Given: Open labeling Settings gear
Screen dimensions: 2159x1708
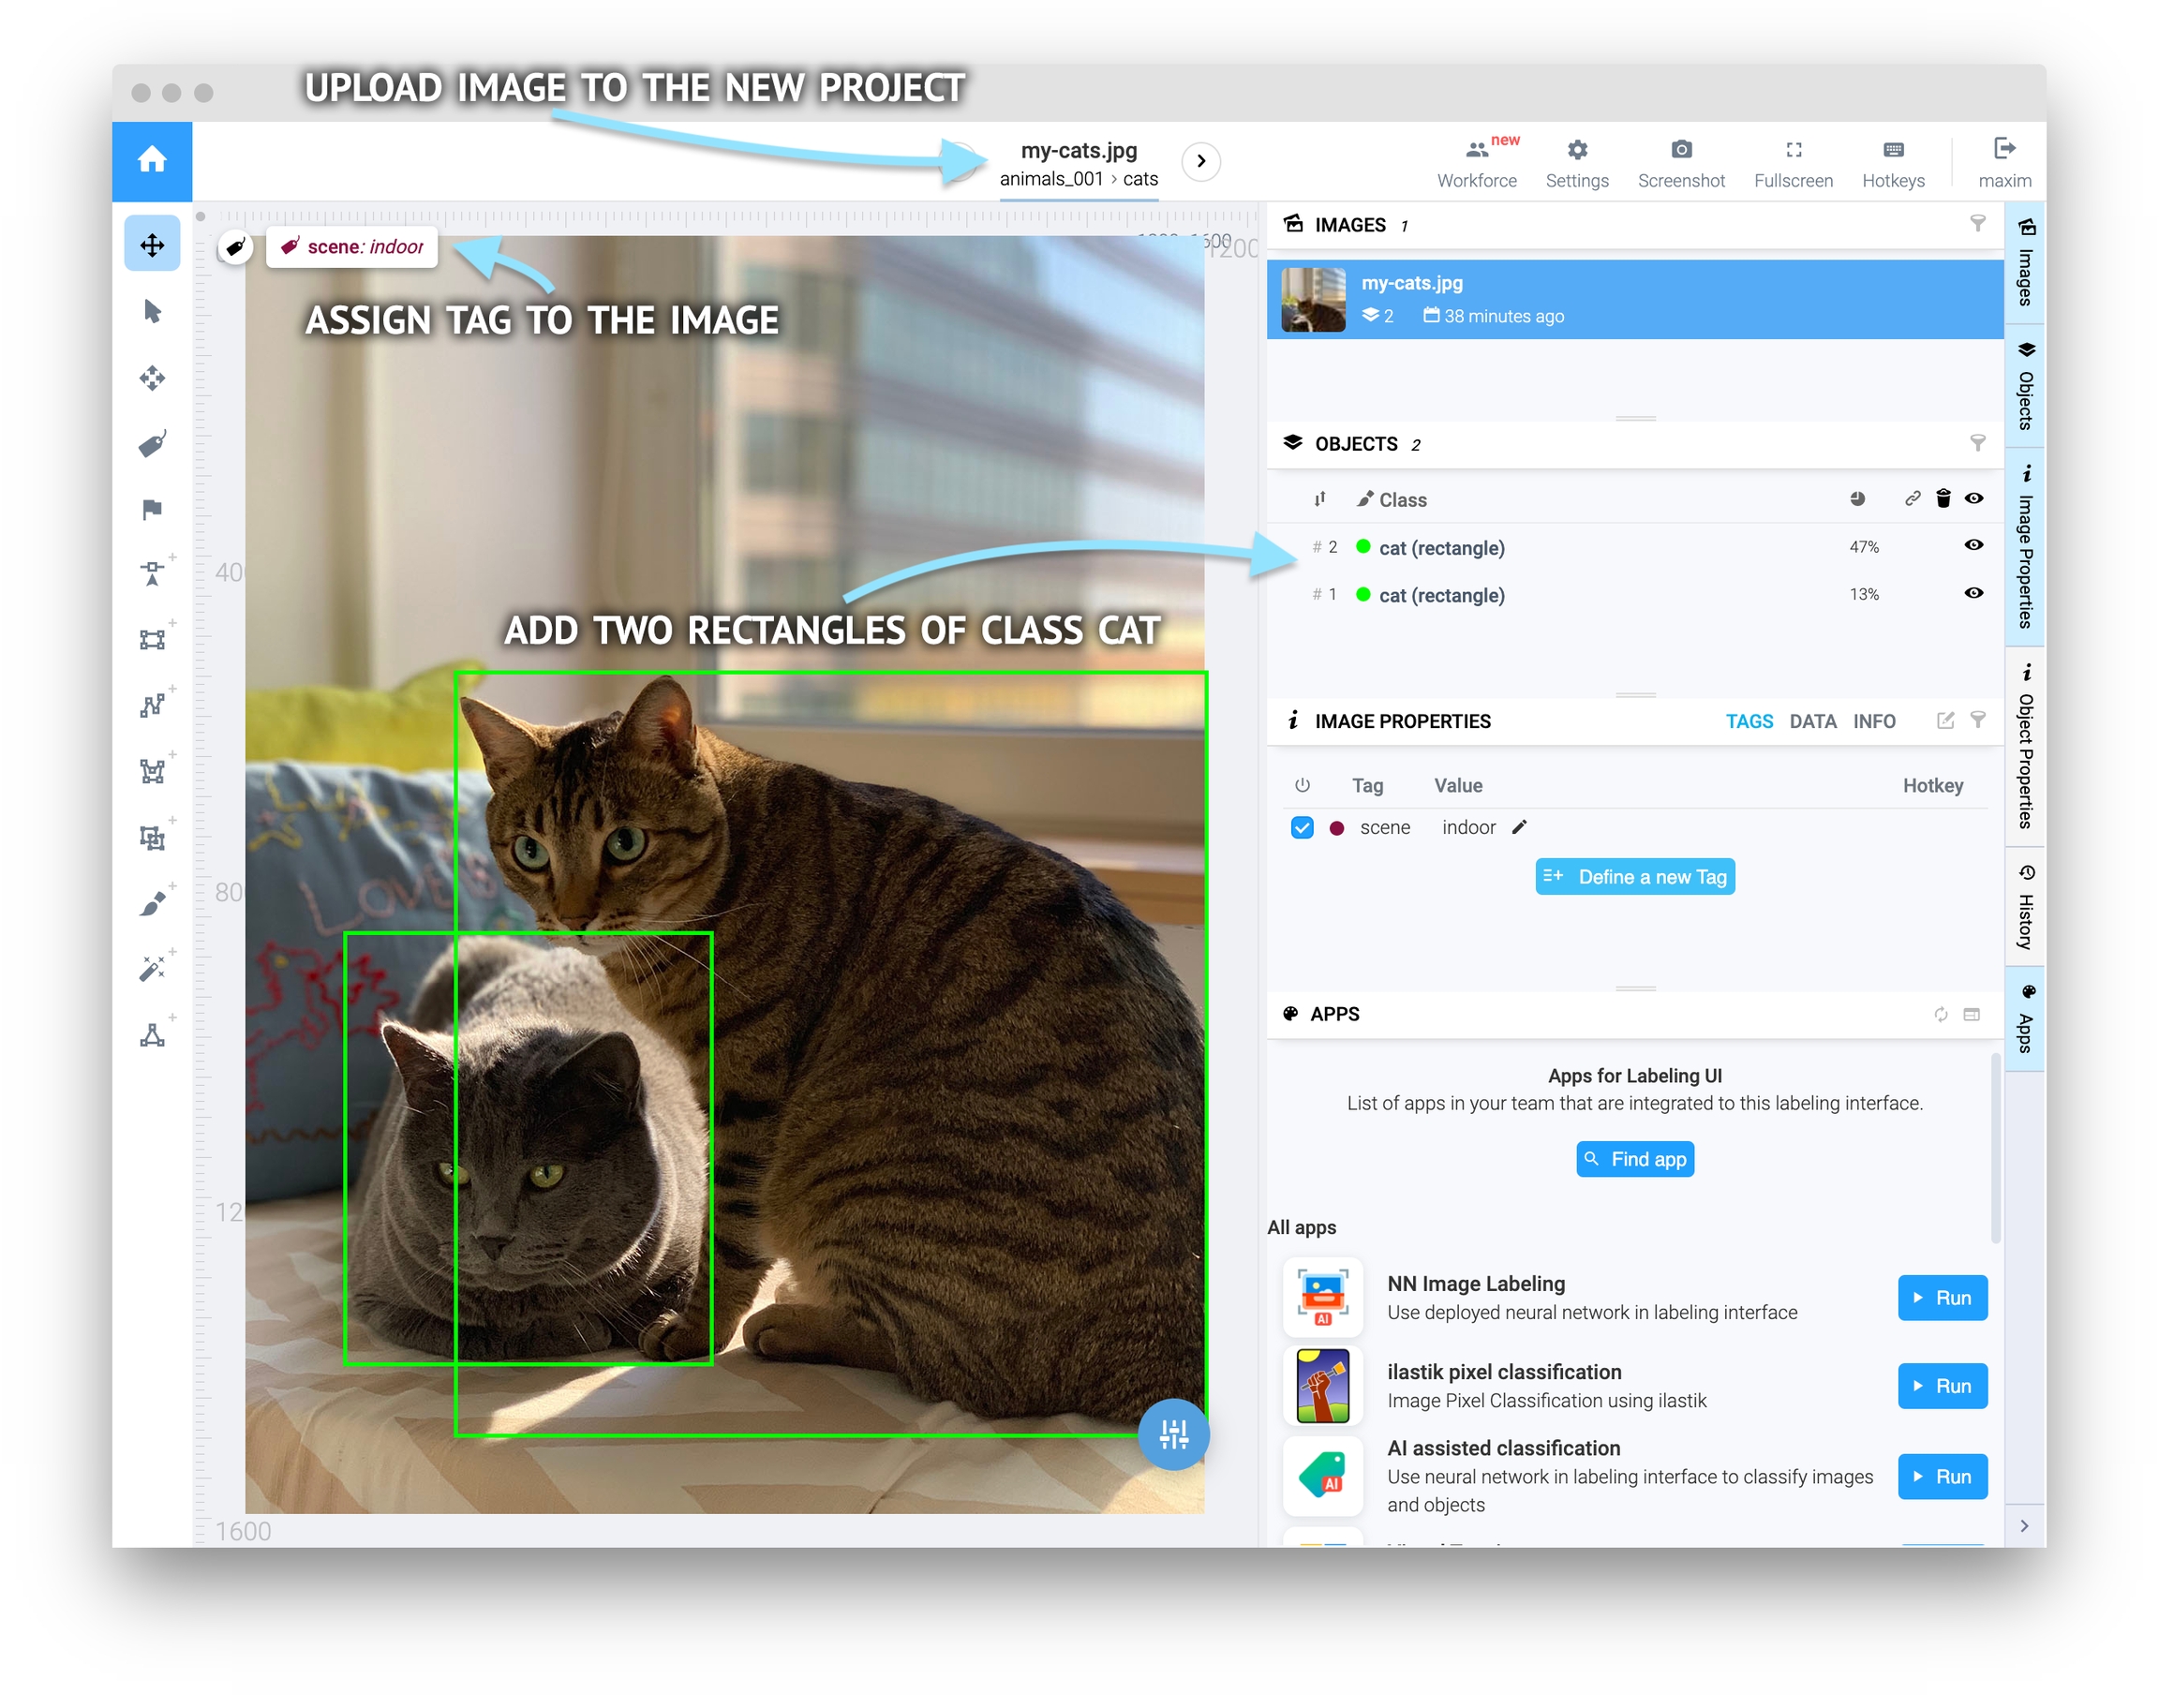Looking at the screenshot, I should 1577,162.
